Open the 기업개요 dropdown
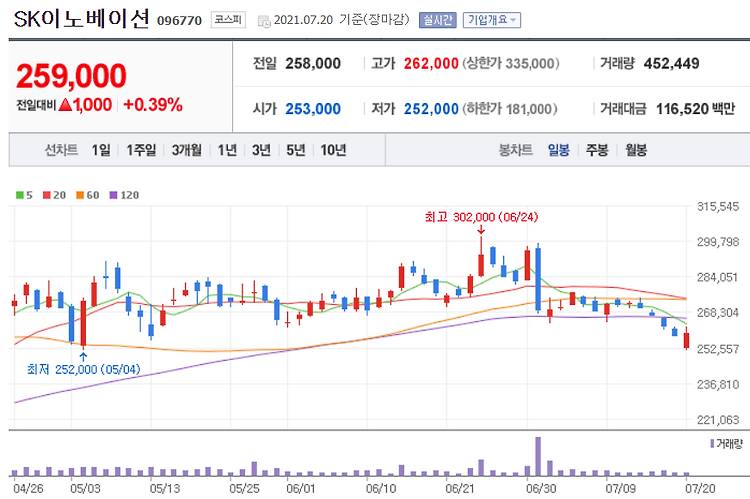Image resolution: width=750 pixels, height=499 pixels. point(492,20)
